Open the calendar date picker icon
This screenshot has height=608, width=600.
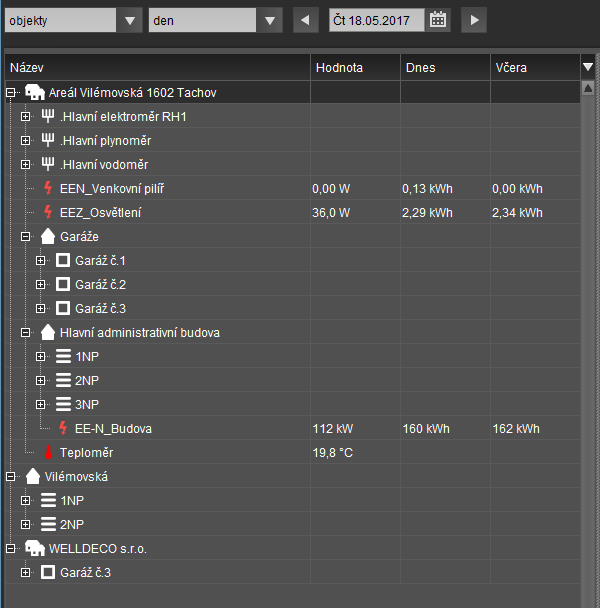(x=438, y=20)
